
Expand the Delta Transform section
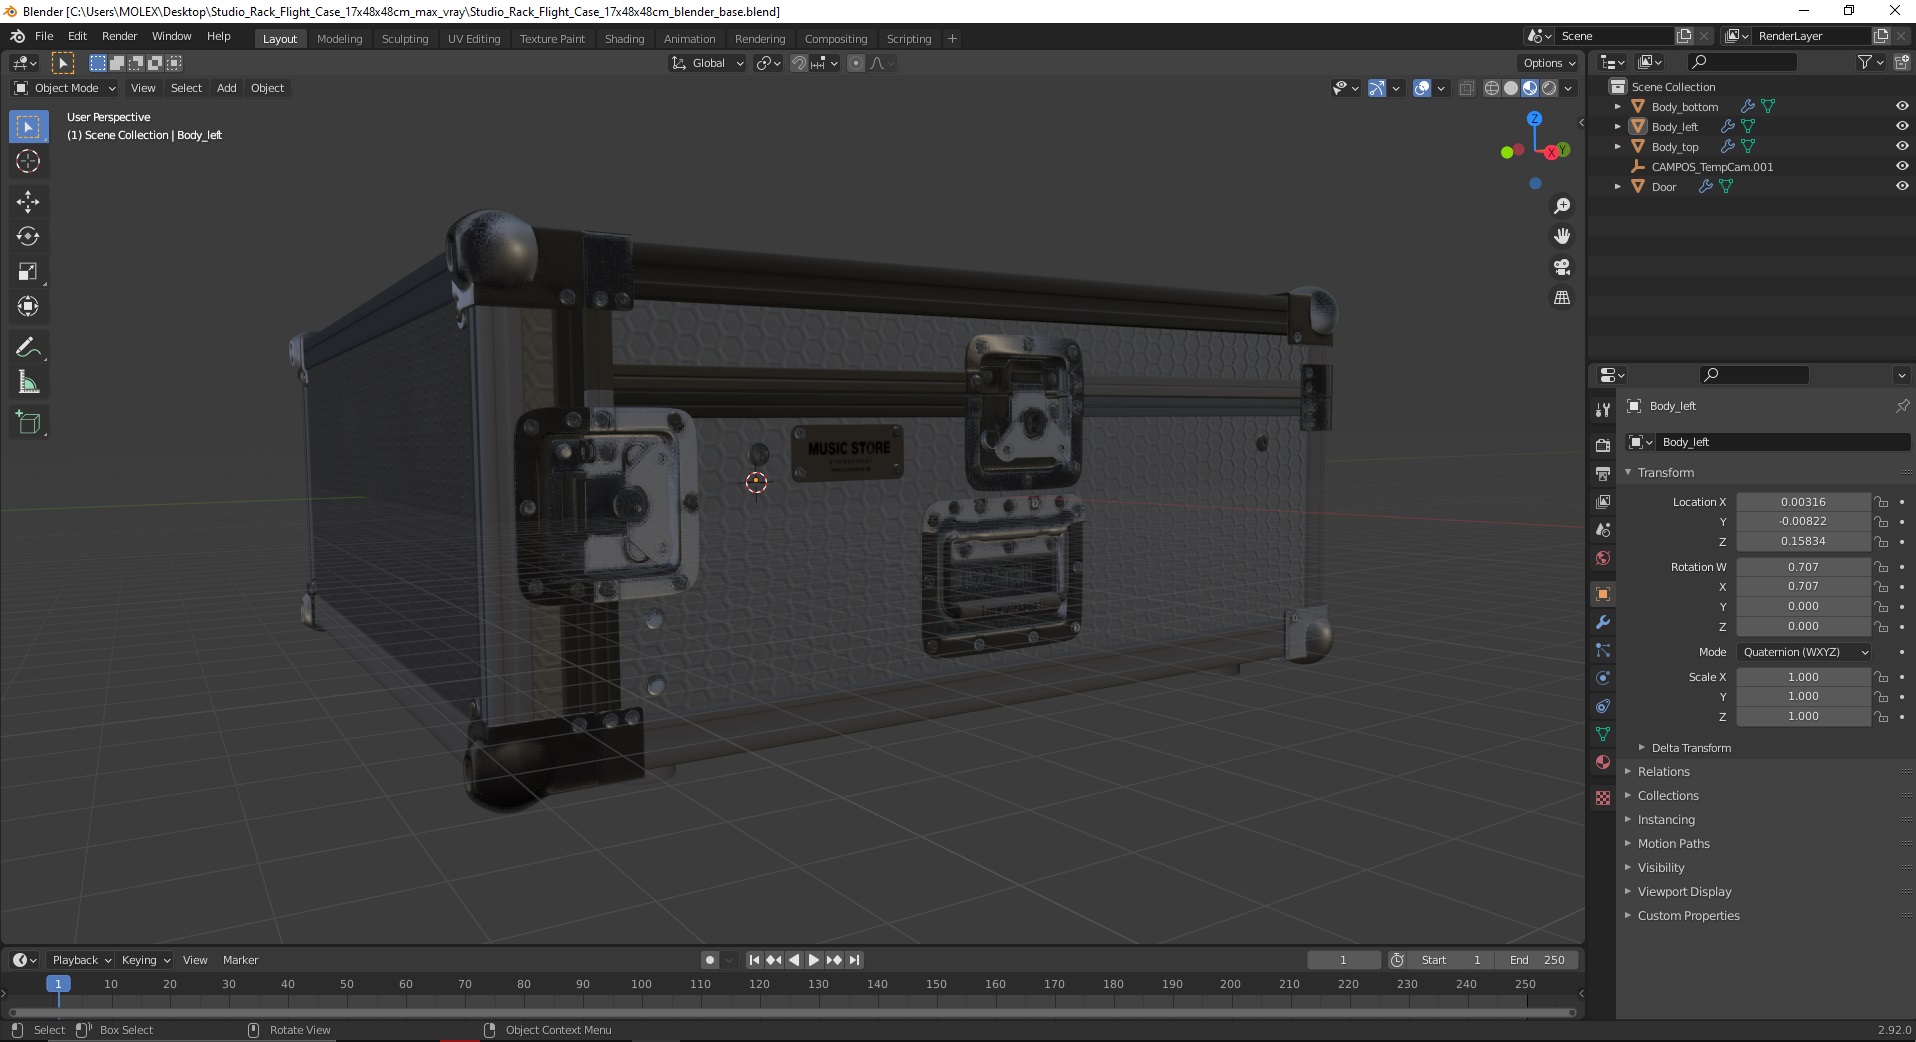point(1691,748)
